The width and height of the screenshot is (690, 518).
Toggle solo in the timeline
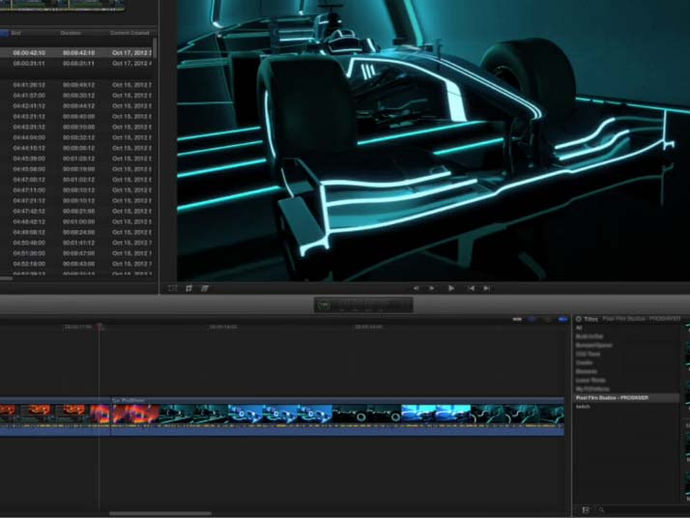[547, 319]
